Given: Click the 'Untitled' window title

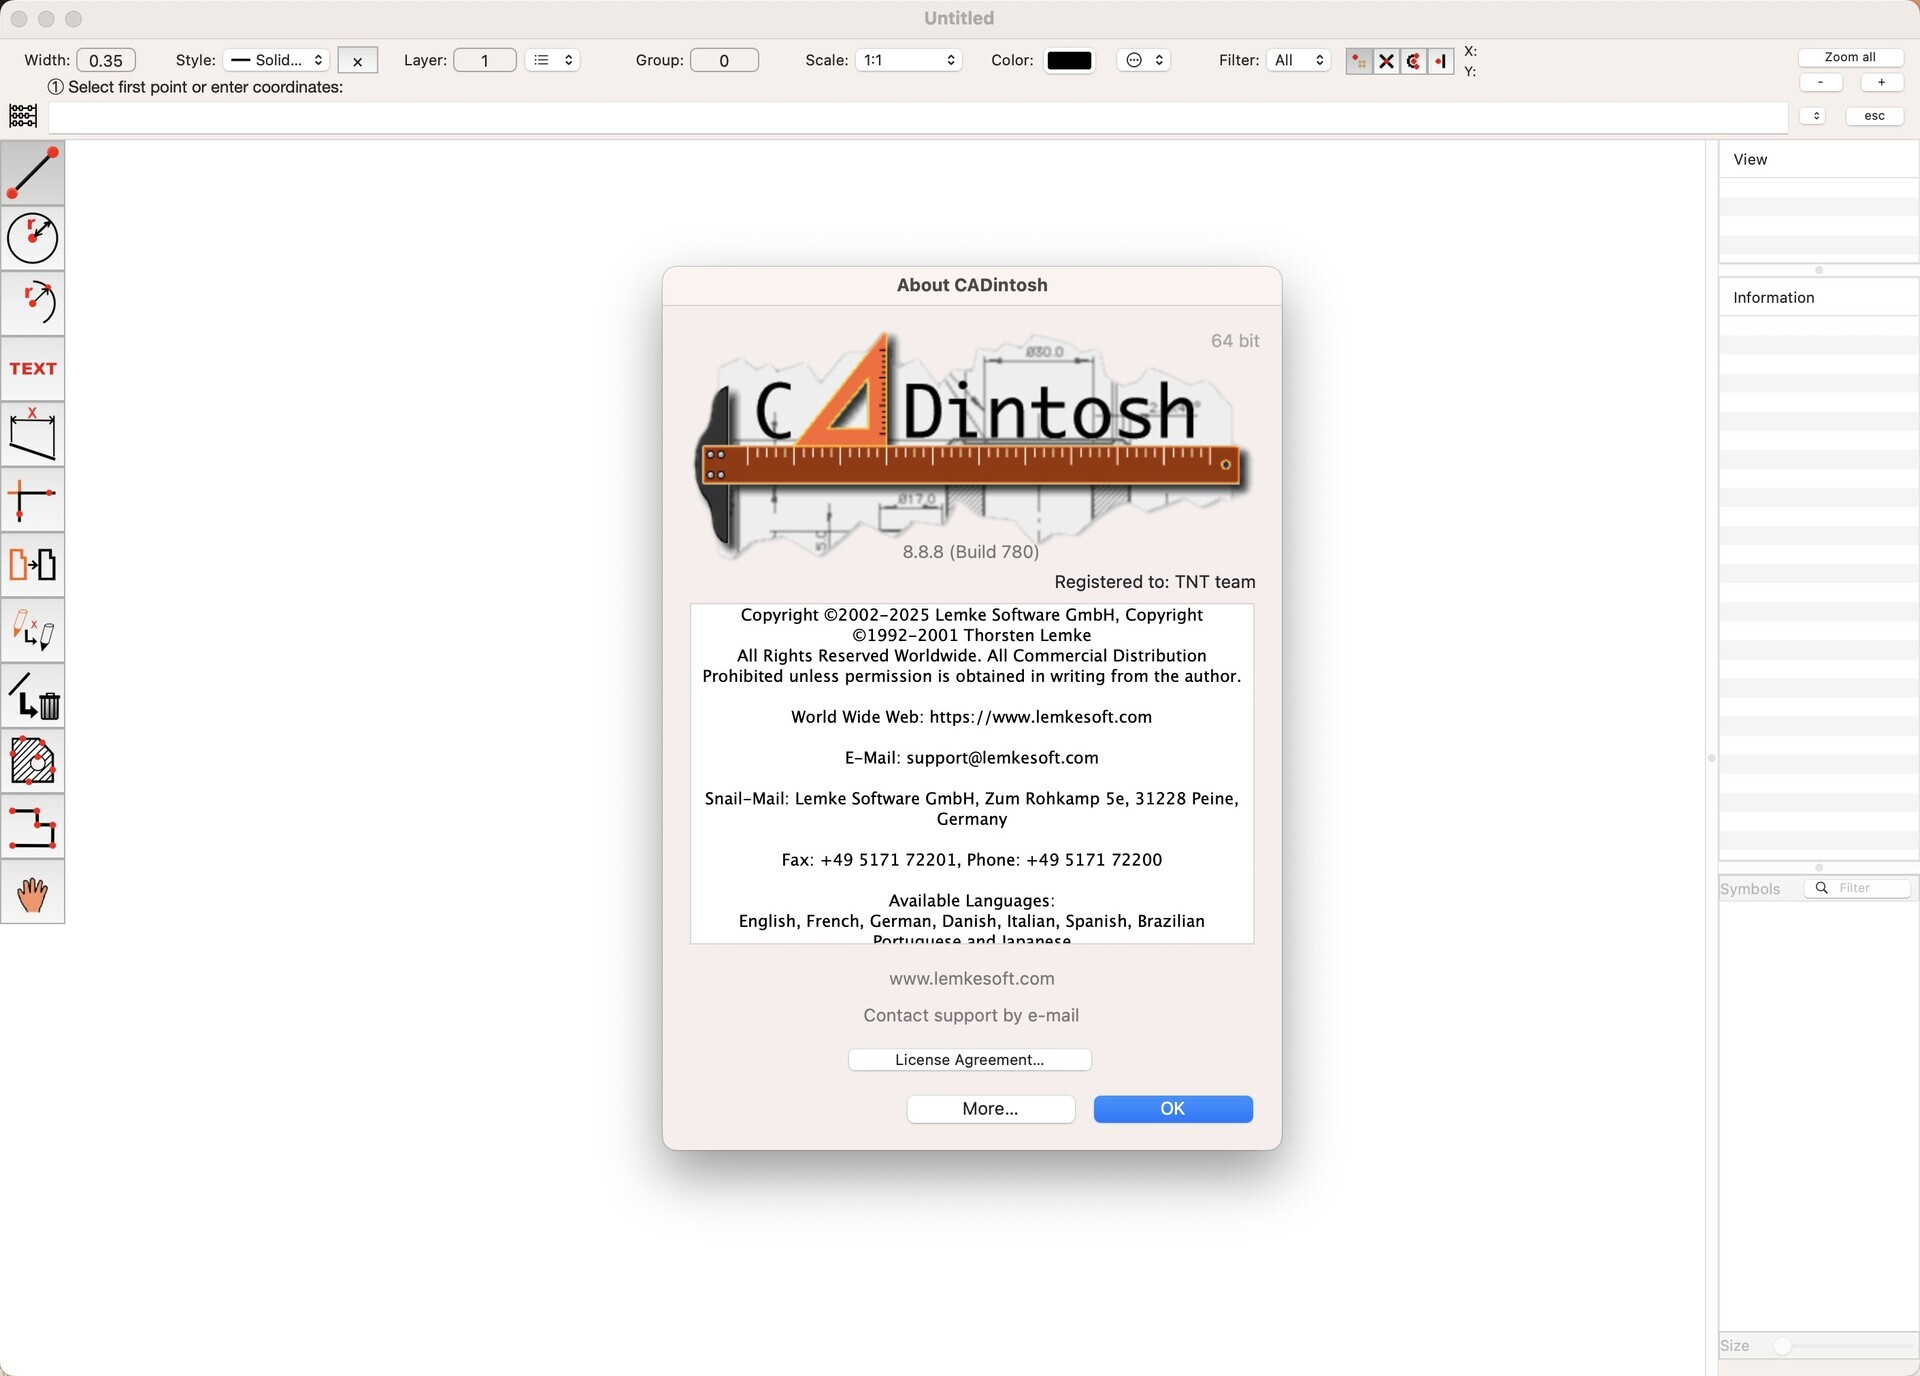Looking at the screenshot, I should [959, 18].
